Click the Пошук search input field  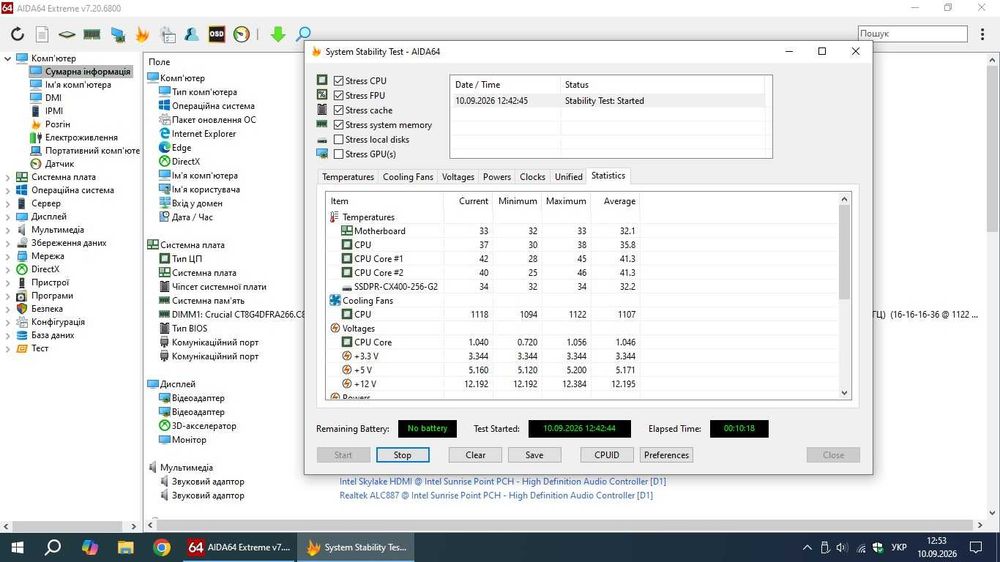coord(912,34)
